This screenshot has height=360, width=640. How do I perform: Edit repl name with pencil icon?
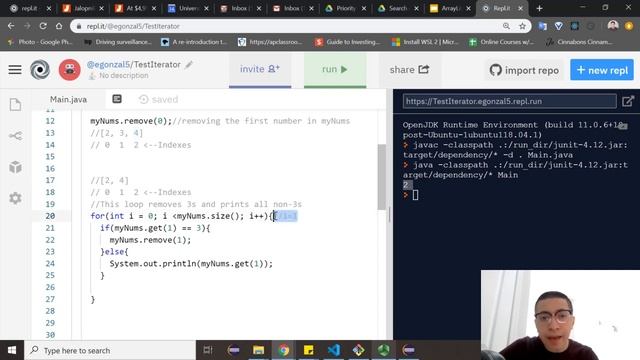[189, 64]
